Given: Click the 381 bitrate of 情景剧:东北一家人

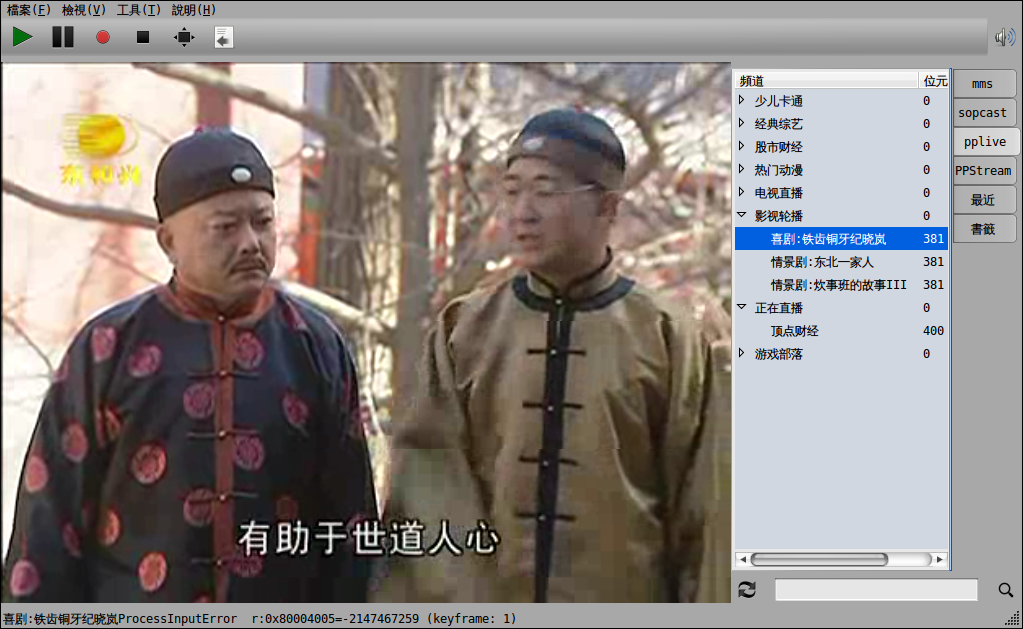Looking at the screenshot, I should pyautogui.click(x=933, y=262).
